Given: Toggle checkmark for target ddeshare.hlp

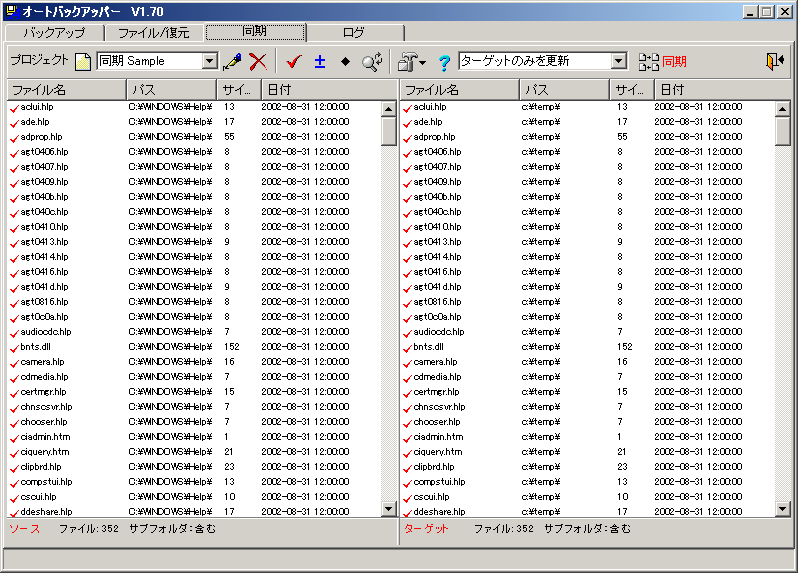Looking at the screenshot, I should 407,513.
